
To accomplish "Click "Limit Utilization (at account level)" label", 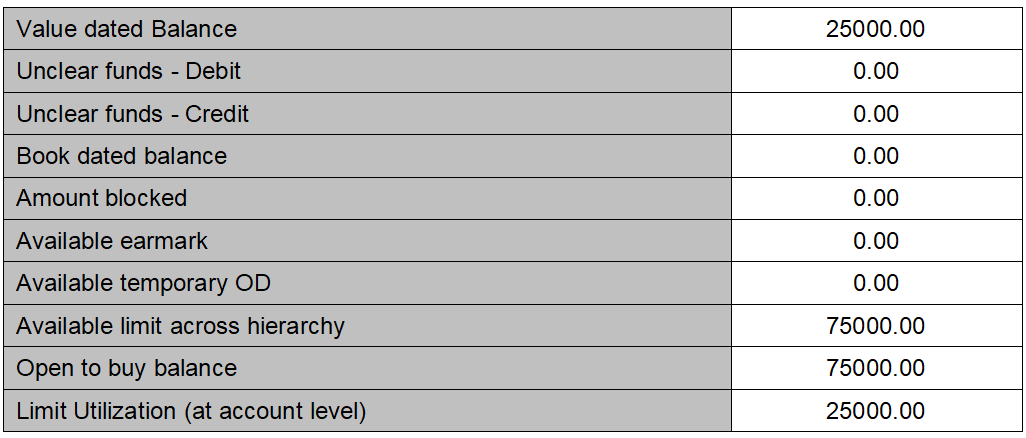I will click(x=191, y=411).
